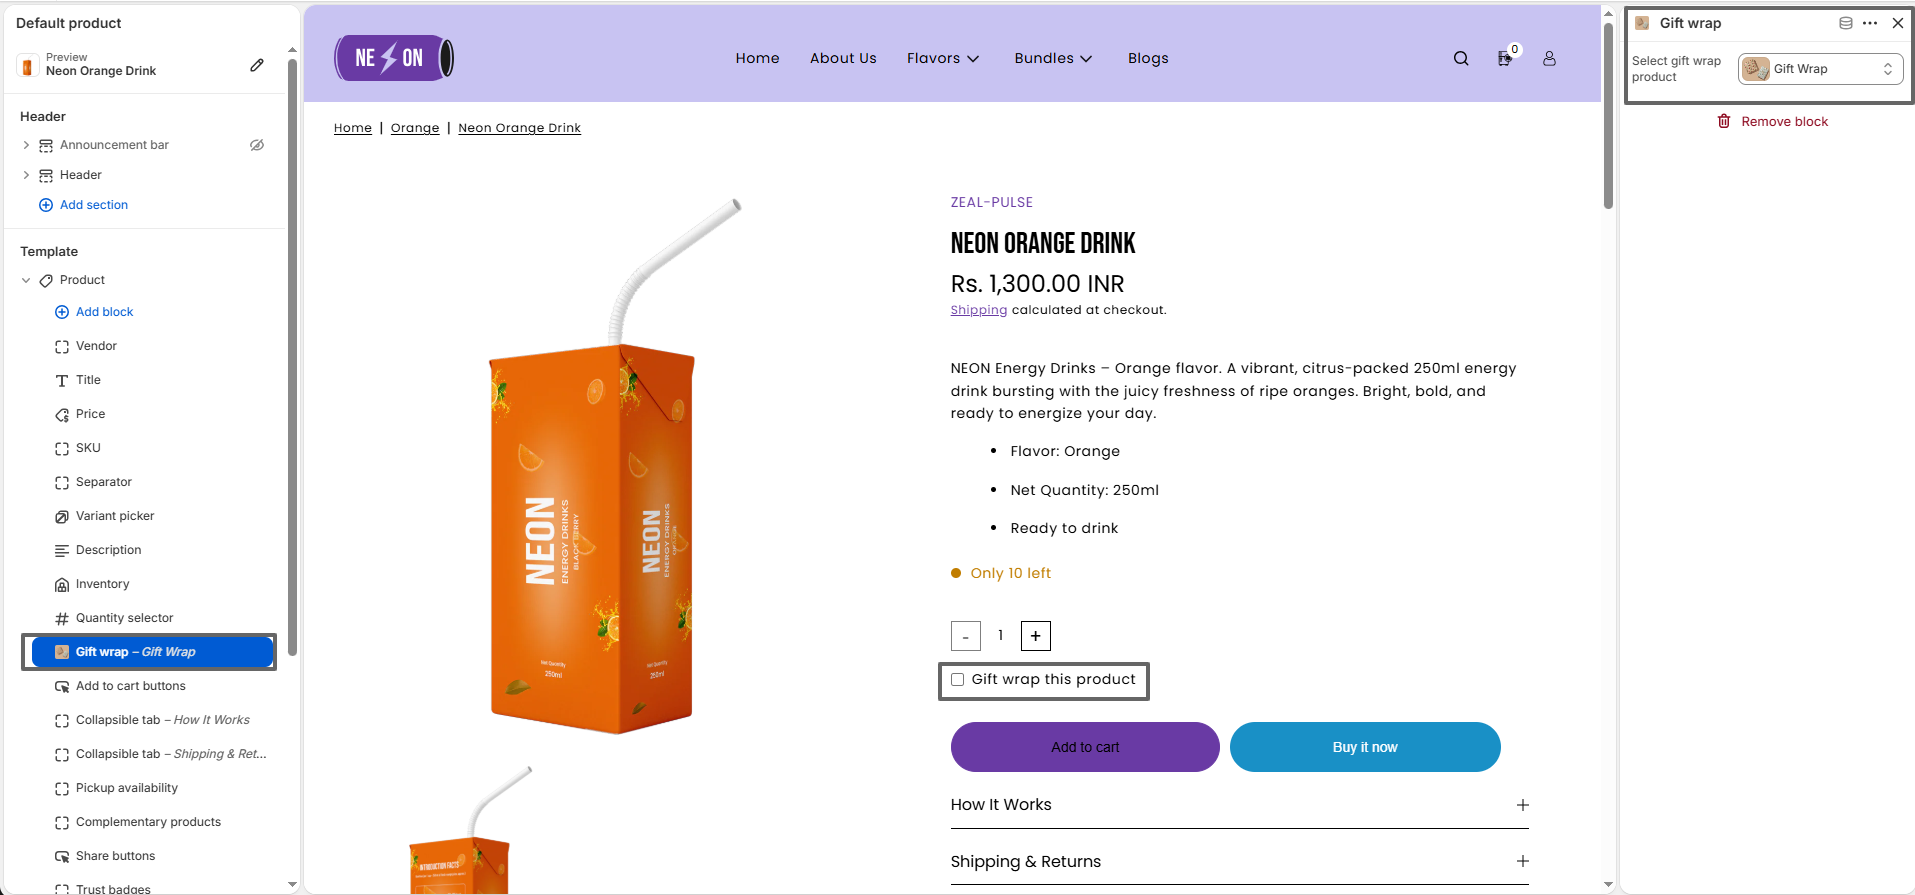Image resolution: width=1915 pixels, height=895 pixels.
Task: Collapse the Product template section
Action: point(26,281)
